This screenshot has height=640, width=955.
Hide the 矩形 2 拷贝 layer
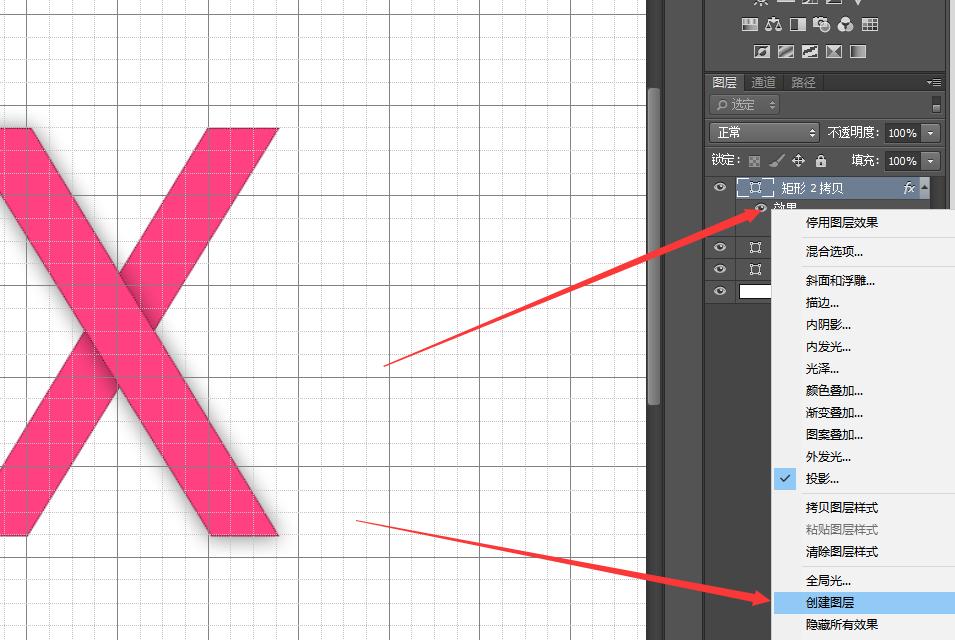pos(719,187)
